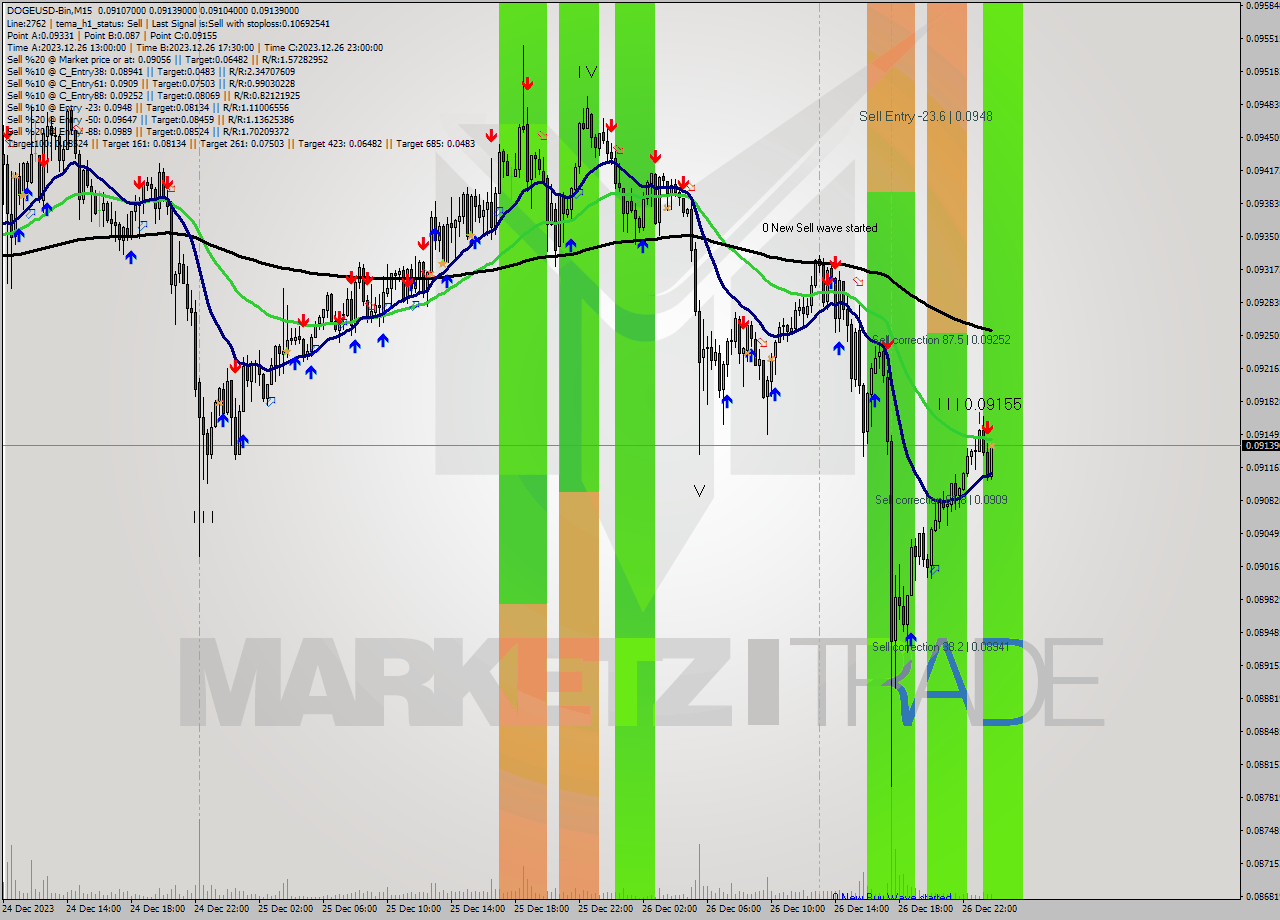Click the 'I I I 0.09155' wave label
The image size is (1280, 920).
click(x=979, y=404)
